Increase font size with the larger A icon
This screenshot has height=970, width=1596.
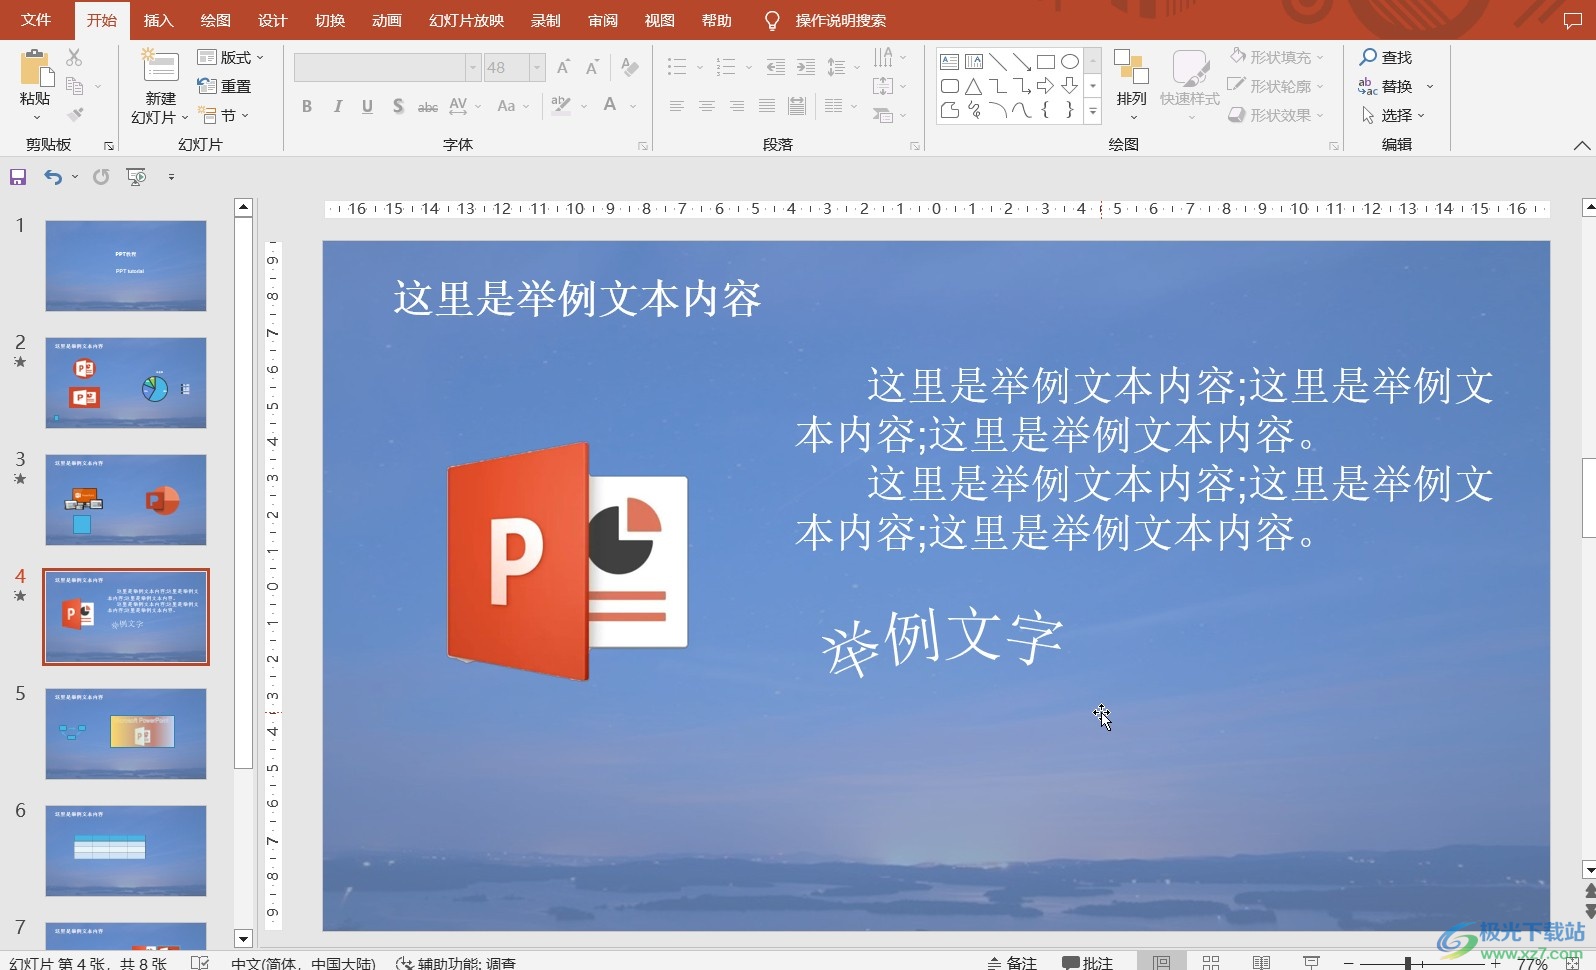coord(563,67)
